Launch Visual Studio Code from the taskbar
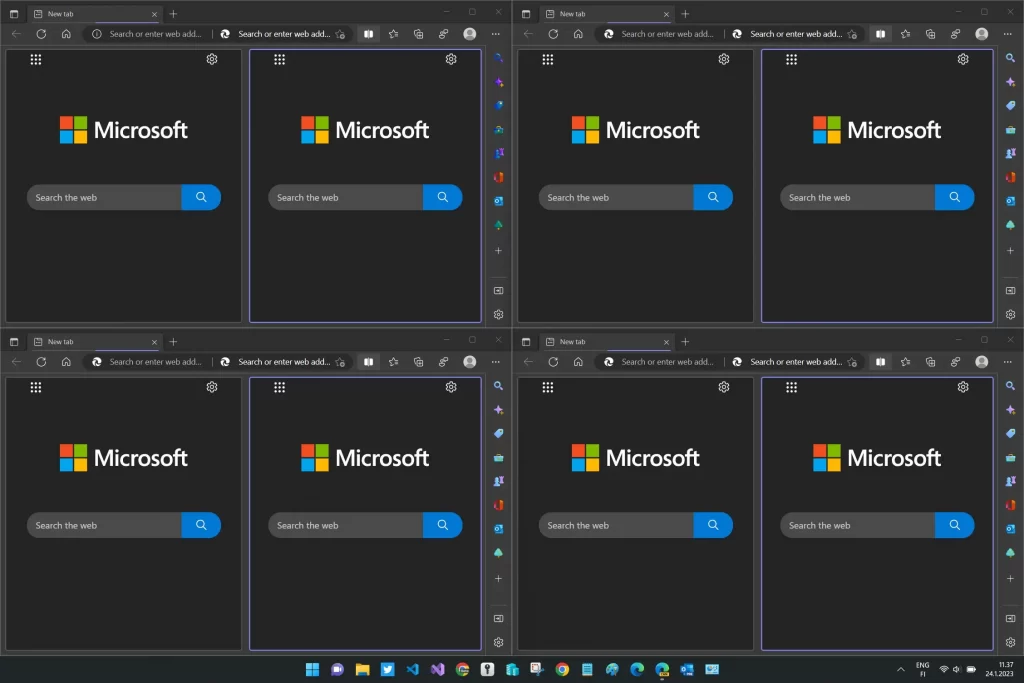The image size is (1024, 683). click(412, 670)
